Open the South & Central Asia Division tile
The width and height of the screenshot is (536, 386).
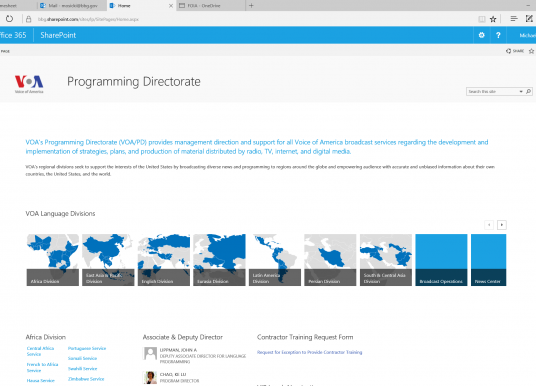coord(386,260)
